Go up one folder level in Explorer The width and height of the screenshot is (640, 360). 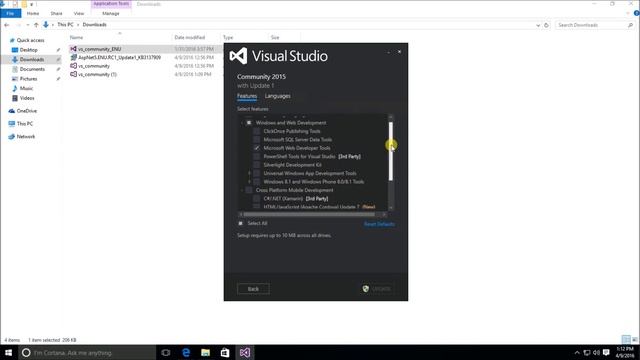(36, 25)
